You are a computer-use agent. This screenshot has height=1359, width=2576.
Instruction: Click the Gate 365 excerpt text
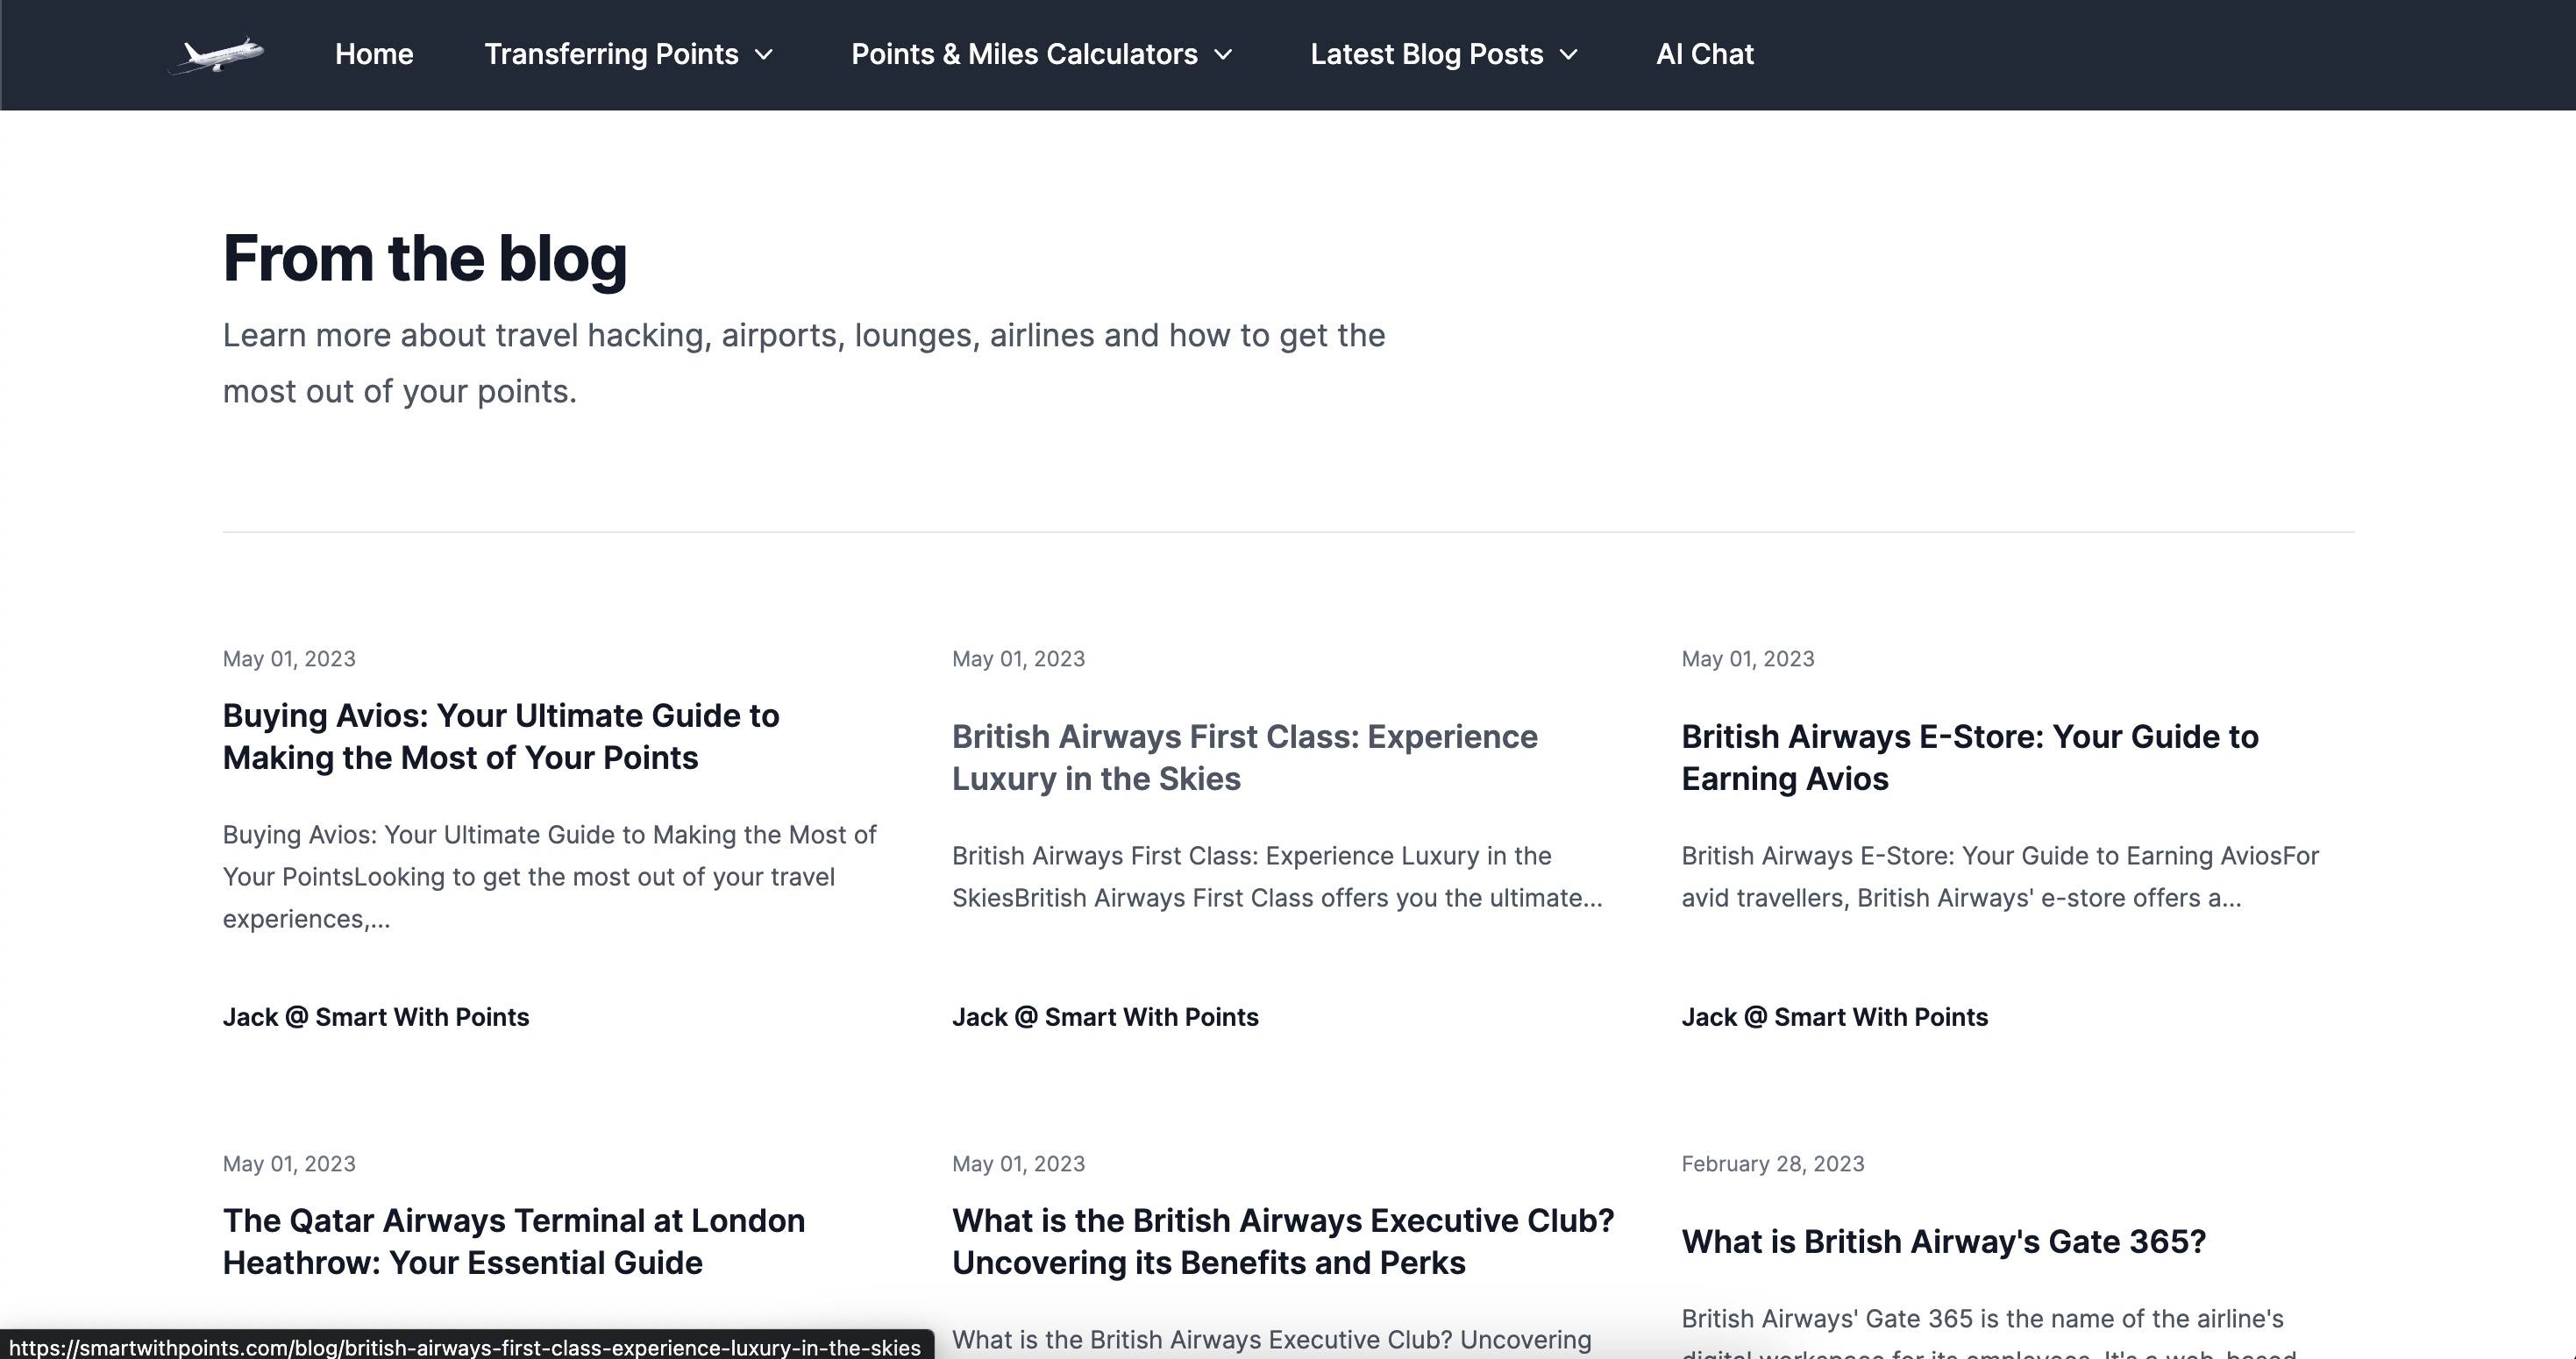1988,1331
